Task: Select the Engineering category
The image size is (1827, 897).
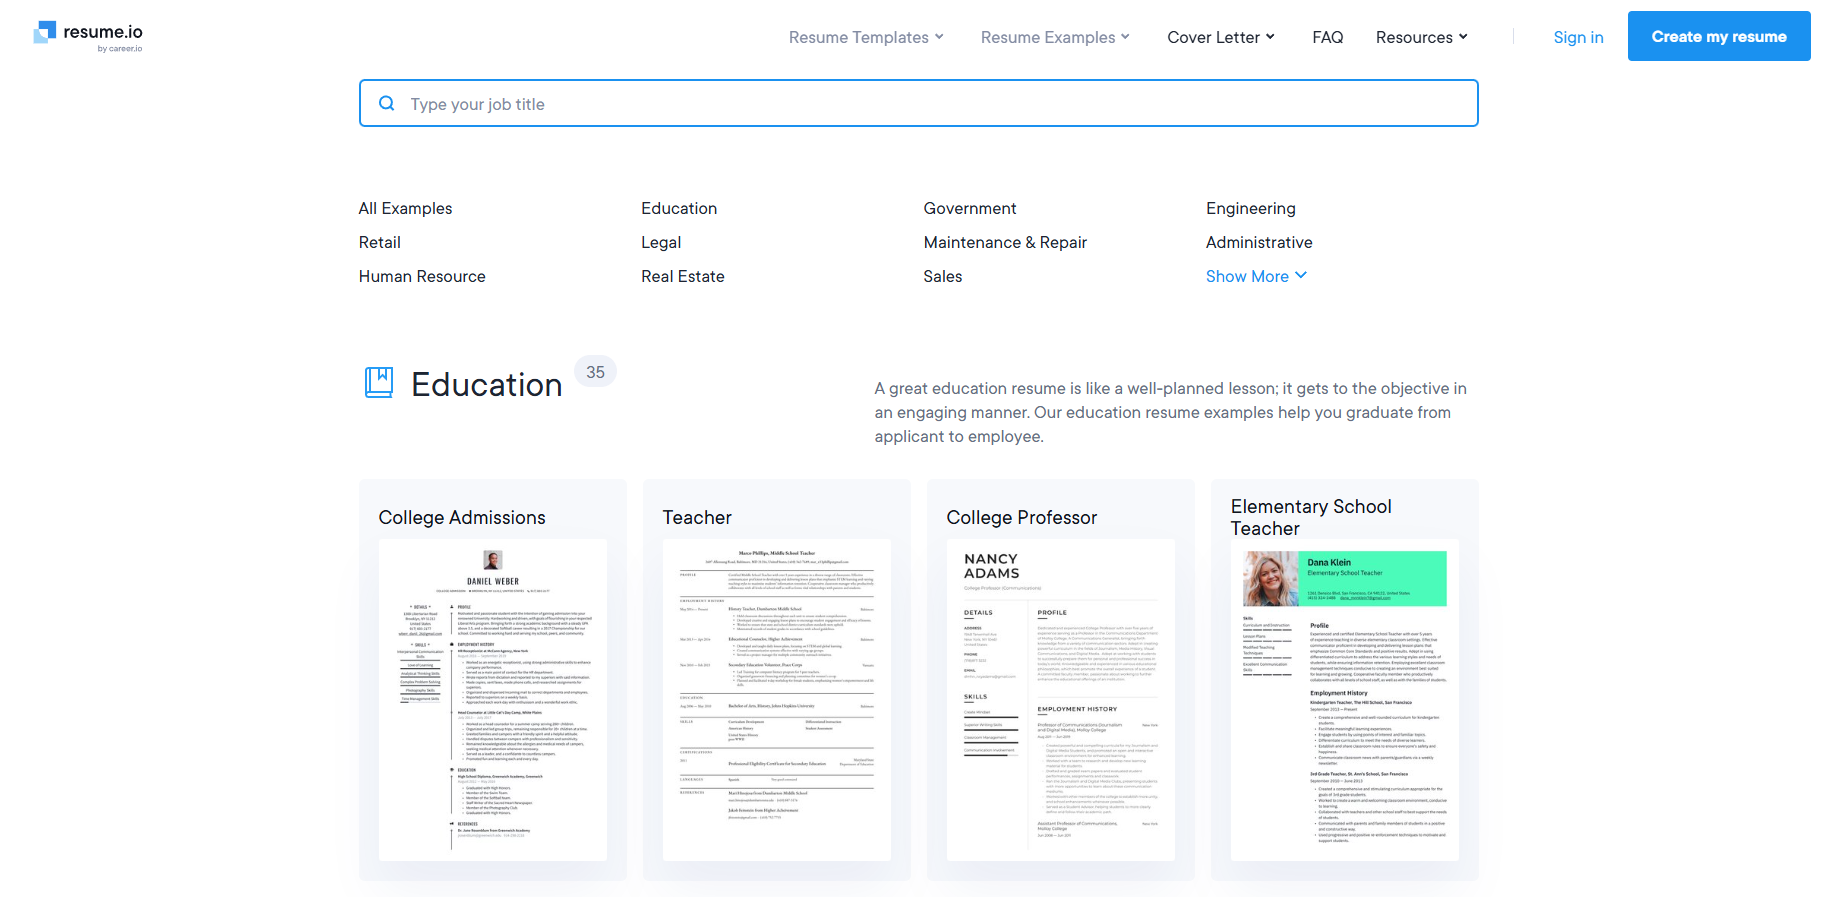Action: (x=1251, y=208)
